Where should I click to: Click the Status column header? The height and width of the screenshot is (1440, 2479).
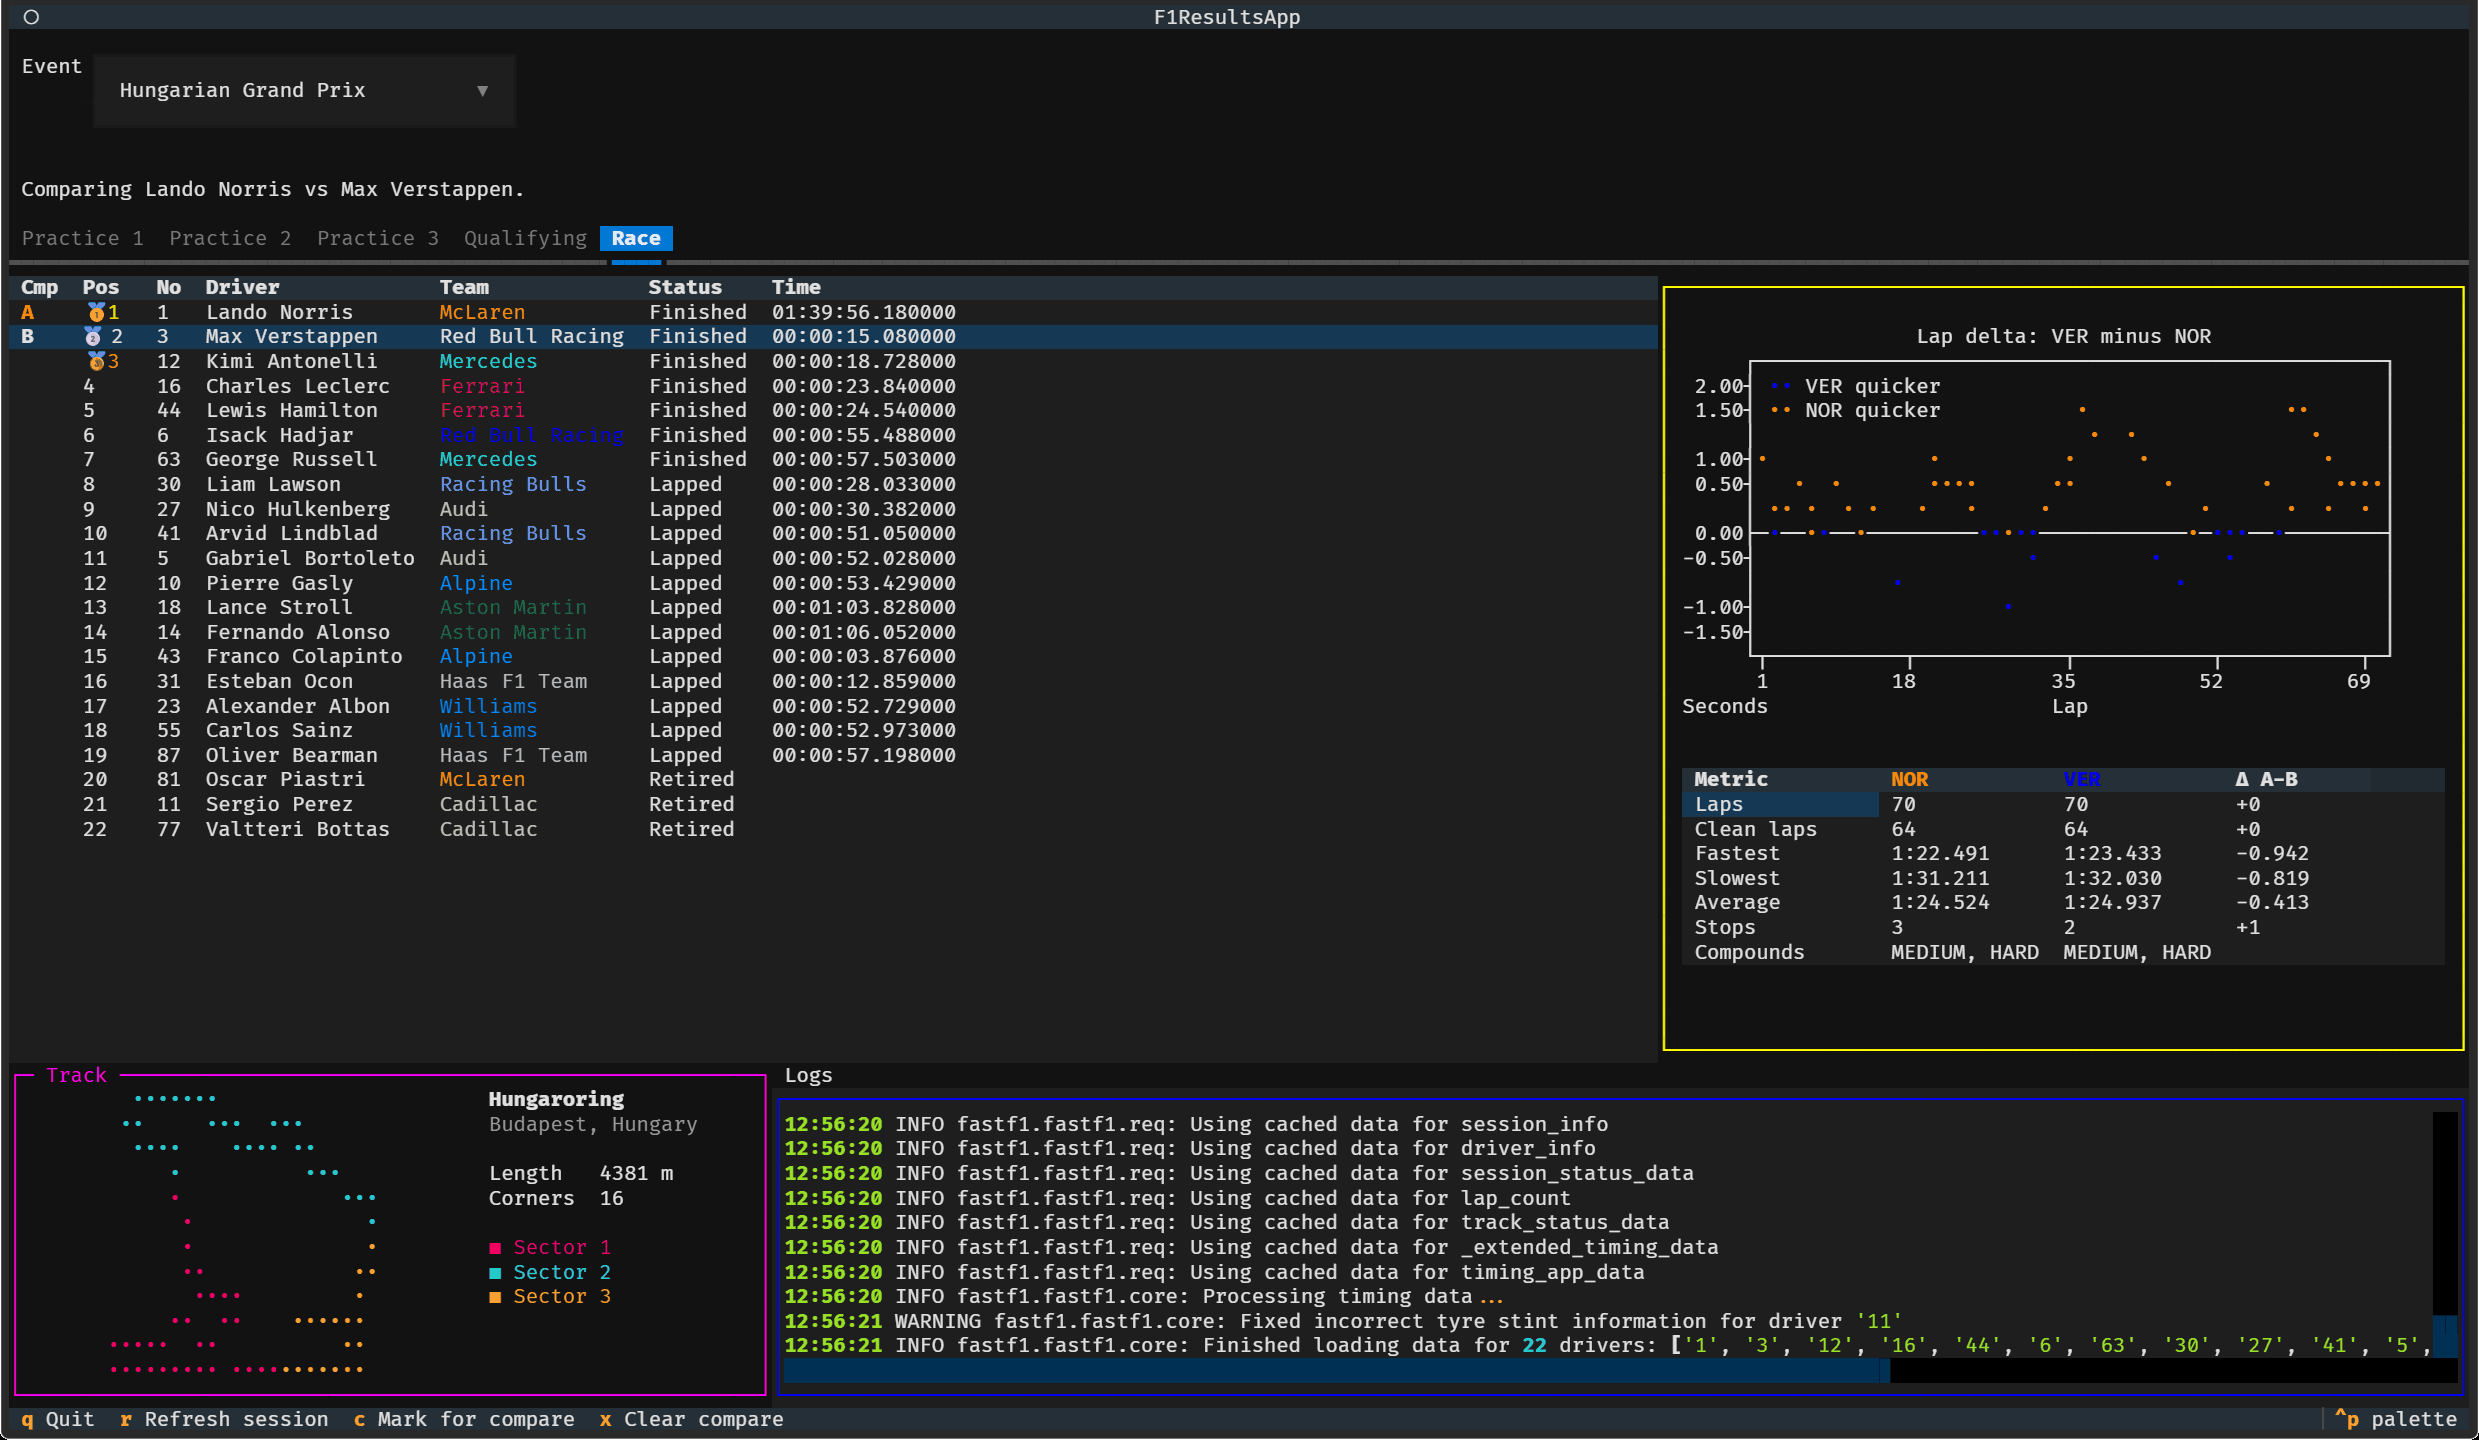point(685,287)
